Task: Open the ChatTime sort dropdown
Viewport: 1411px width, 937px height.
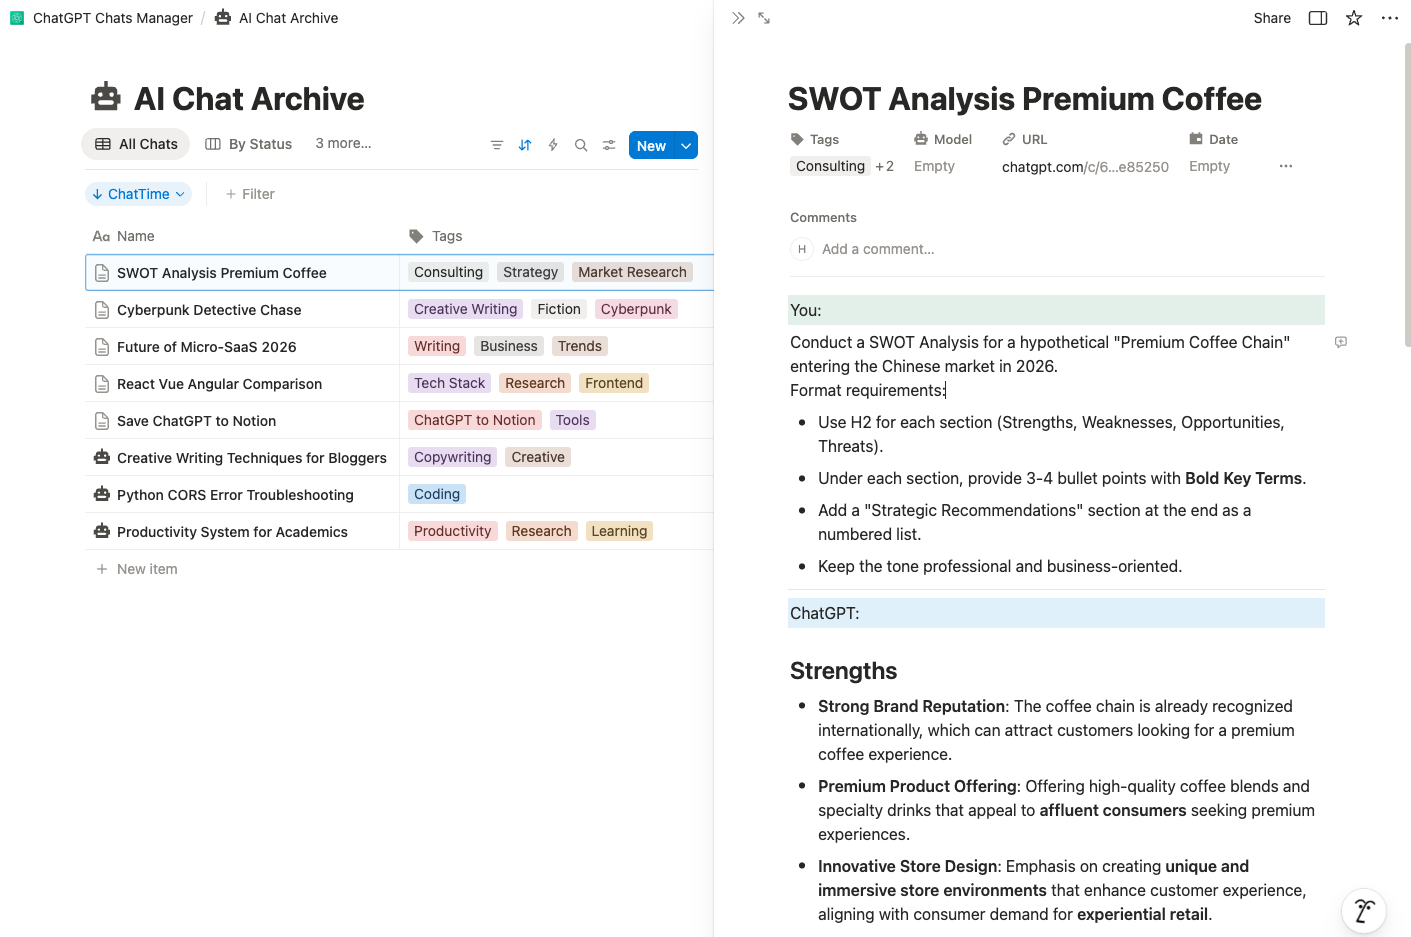Action: 138,193
